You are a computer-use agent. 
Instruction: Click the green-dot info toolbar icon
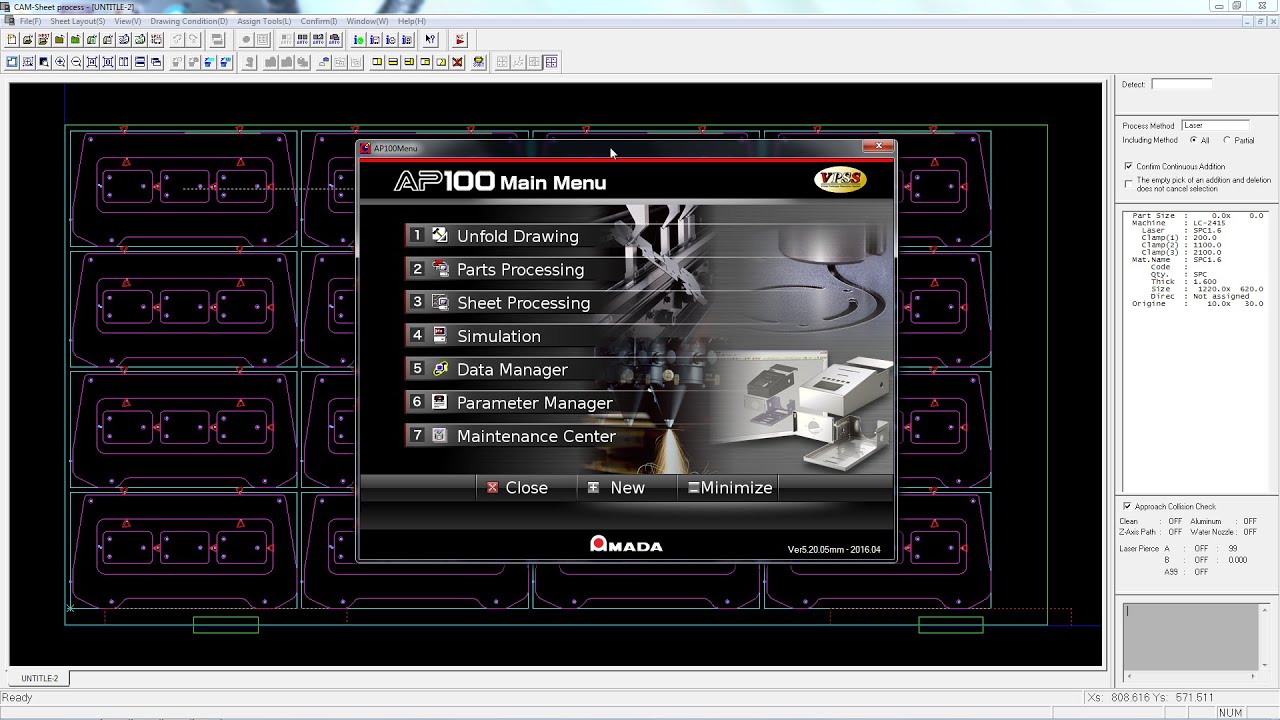click(359, 40)
